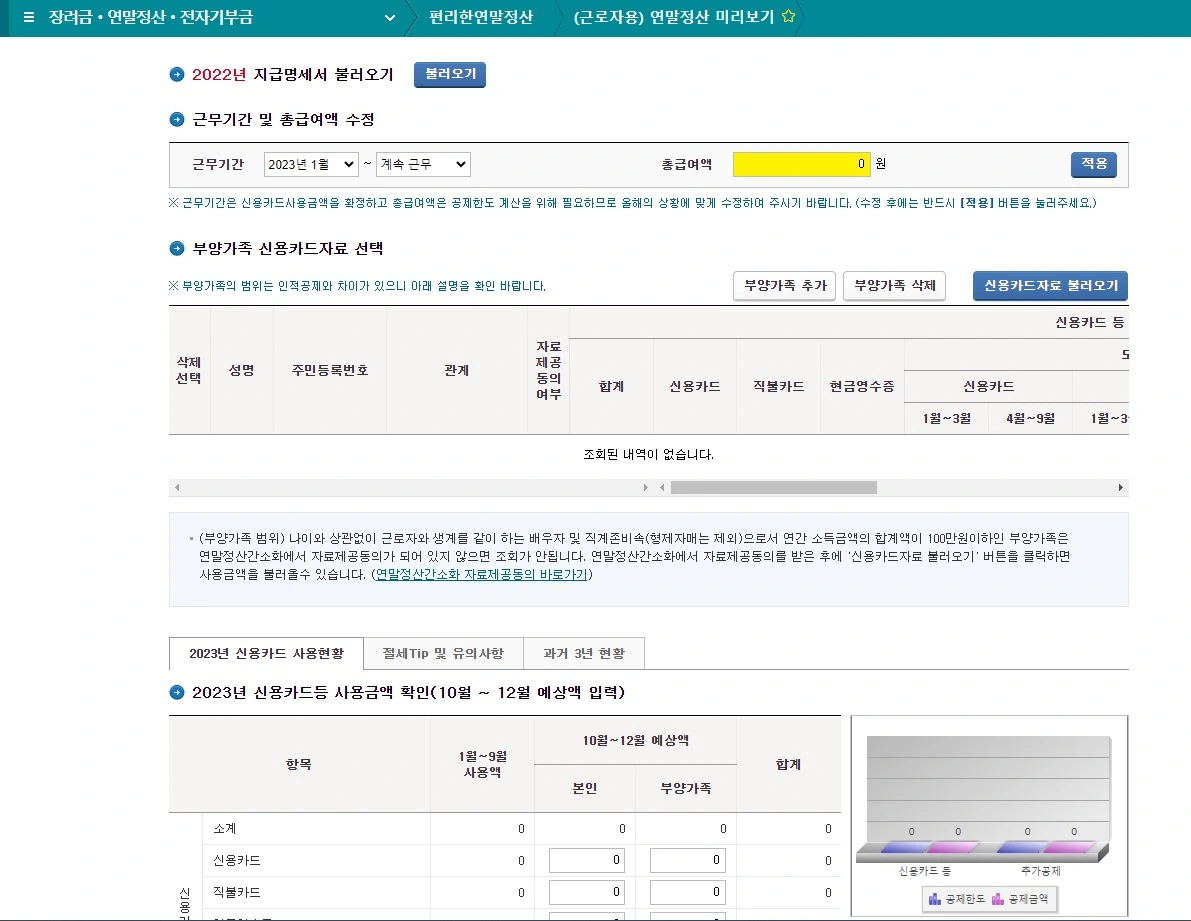Click the star icon next to 연말정산 미리보기
The image size is (1191, 921).
(787, 17)
